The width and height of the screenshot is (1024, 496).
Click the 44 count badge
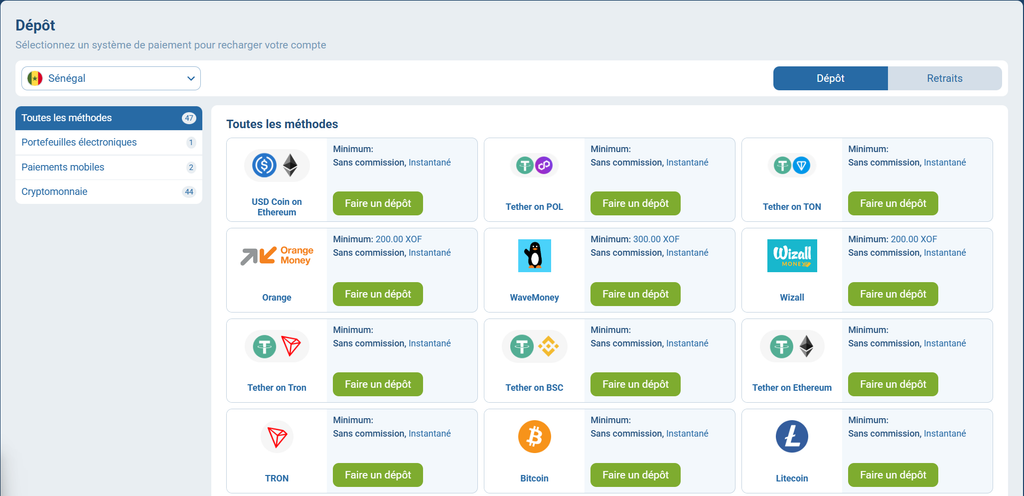tap(189, 192)
